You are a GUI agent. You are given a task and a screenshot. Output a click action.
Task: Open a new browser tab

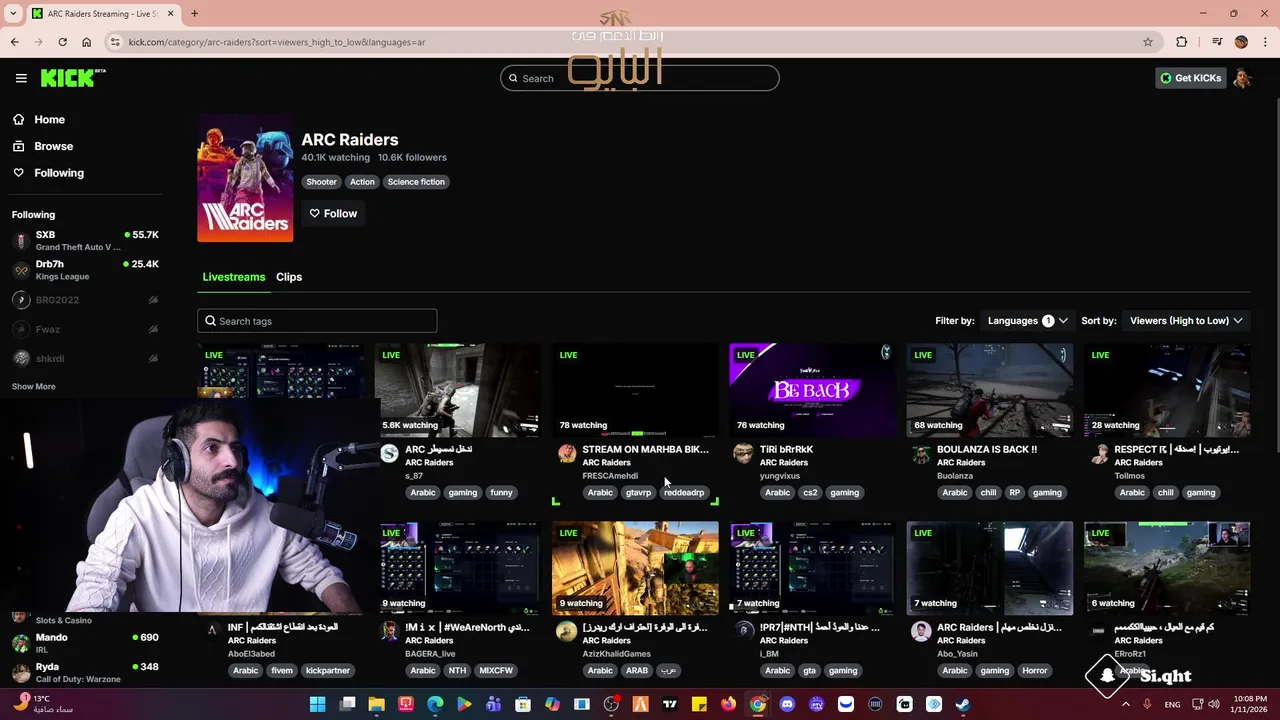click(x=194, y=14)
